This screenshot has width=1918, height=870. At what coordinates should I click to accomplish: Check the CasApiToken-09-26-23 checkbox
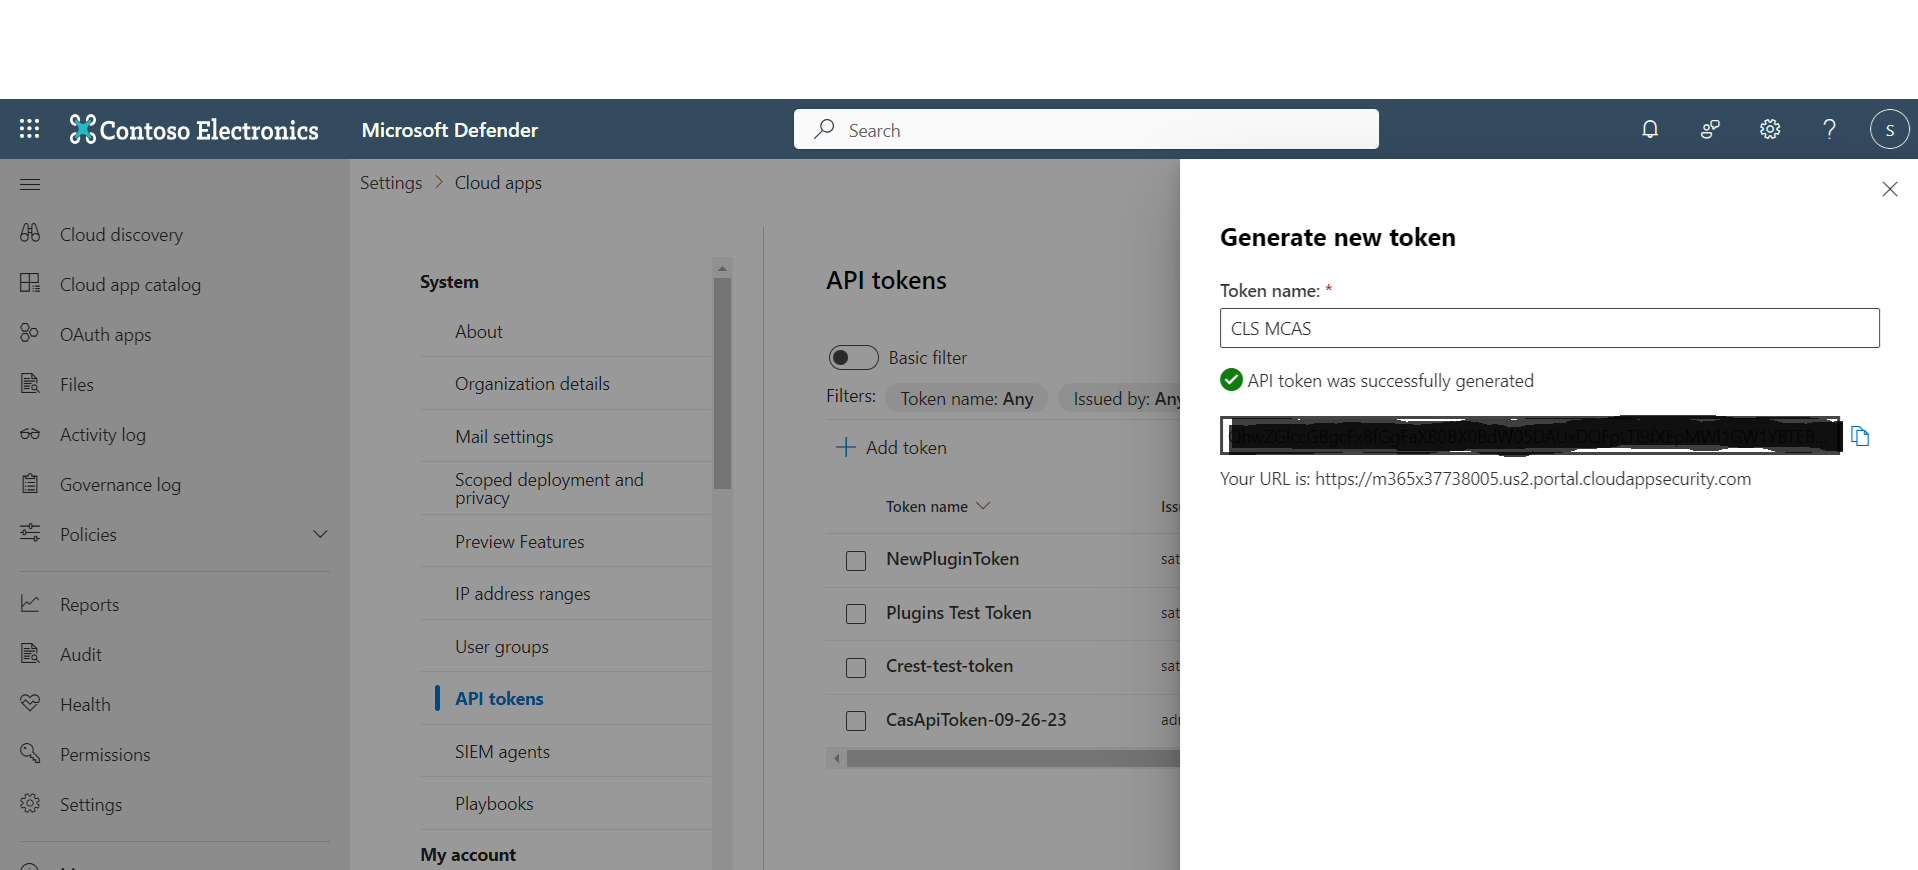856,721
